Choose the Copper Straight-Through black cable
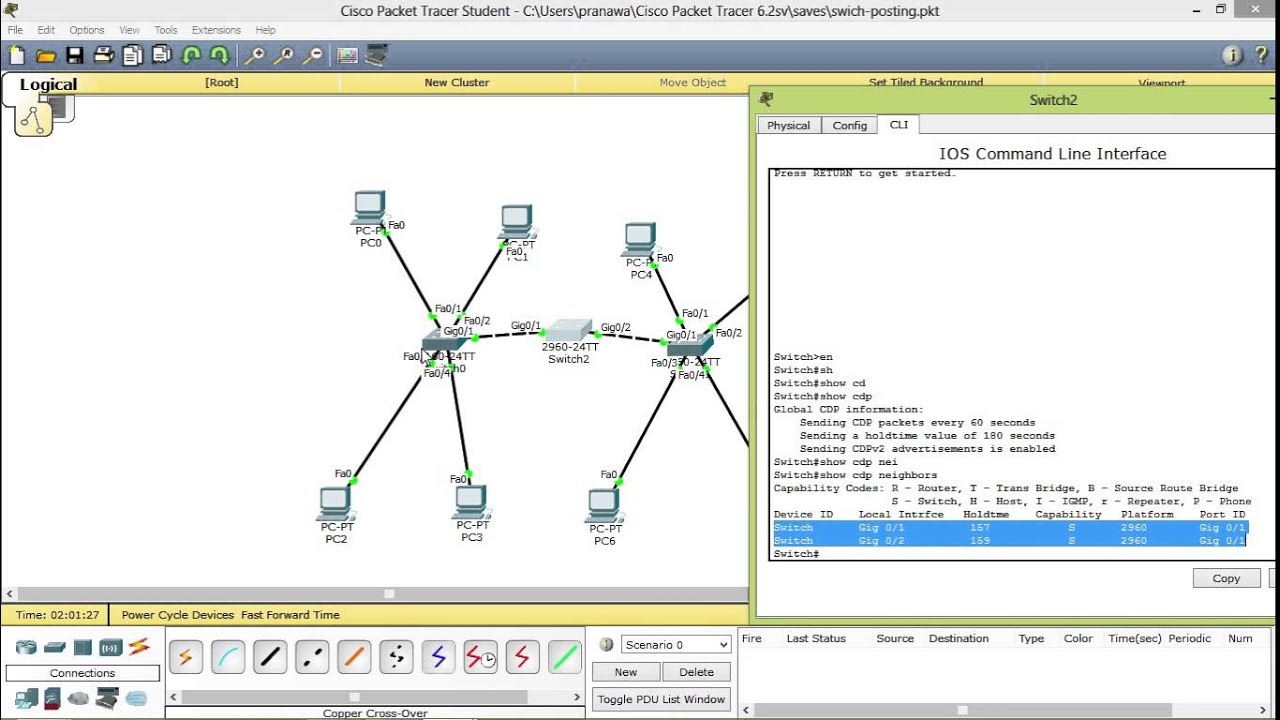This screenshot has height=720, width=1280. tap(270, 657)
